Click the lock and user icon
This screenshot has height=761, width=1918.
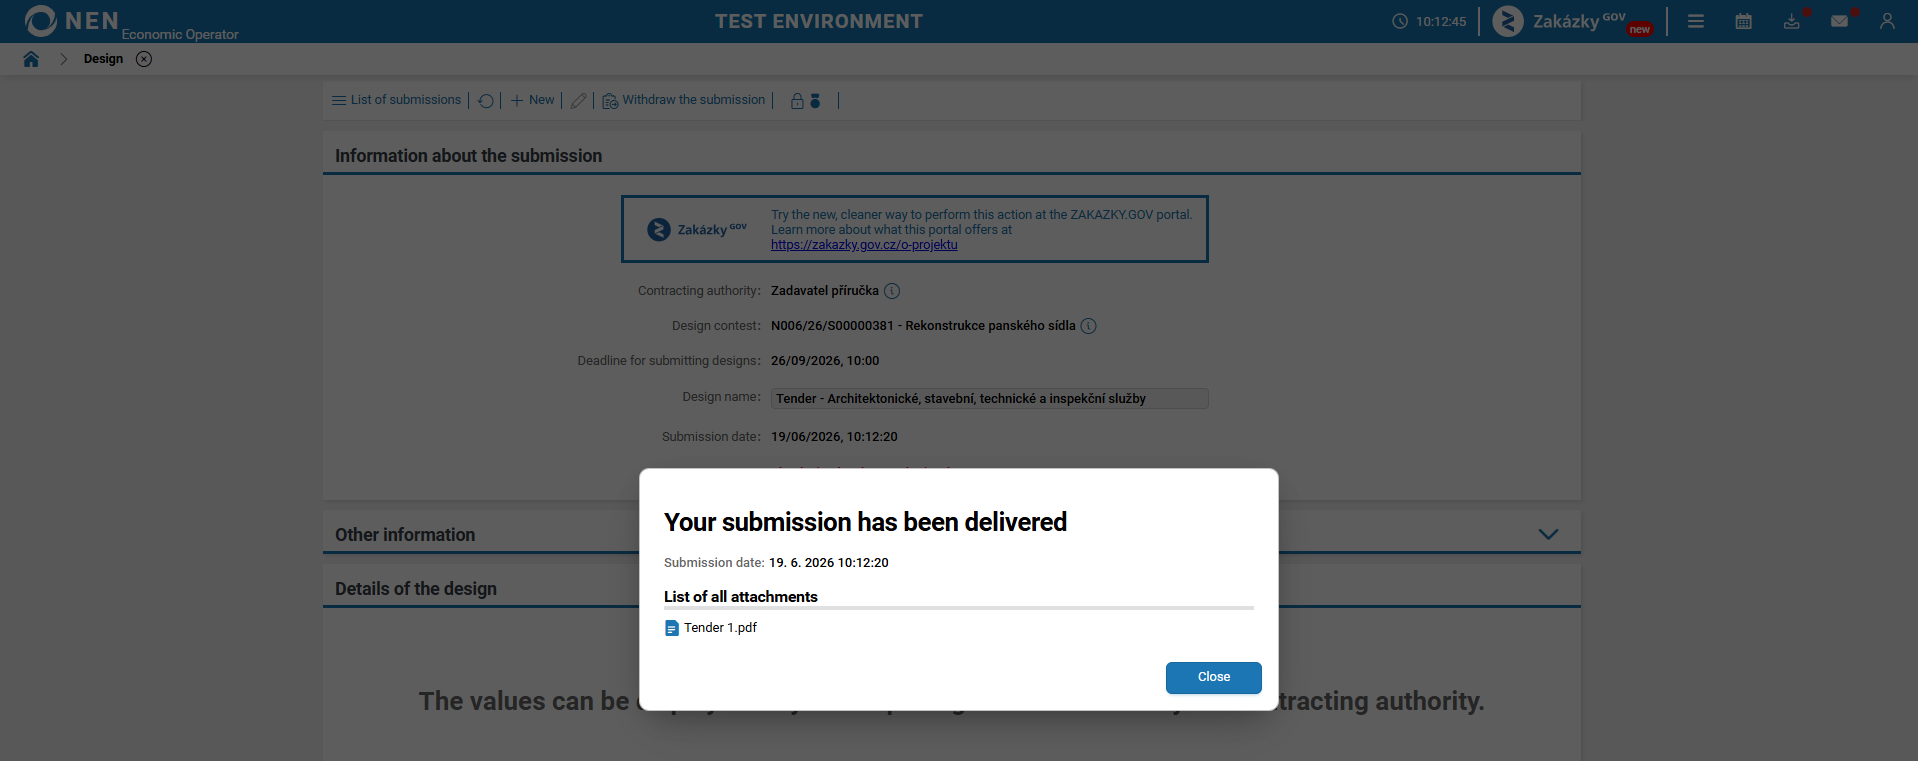click(806, 101)
